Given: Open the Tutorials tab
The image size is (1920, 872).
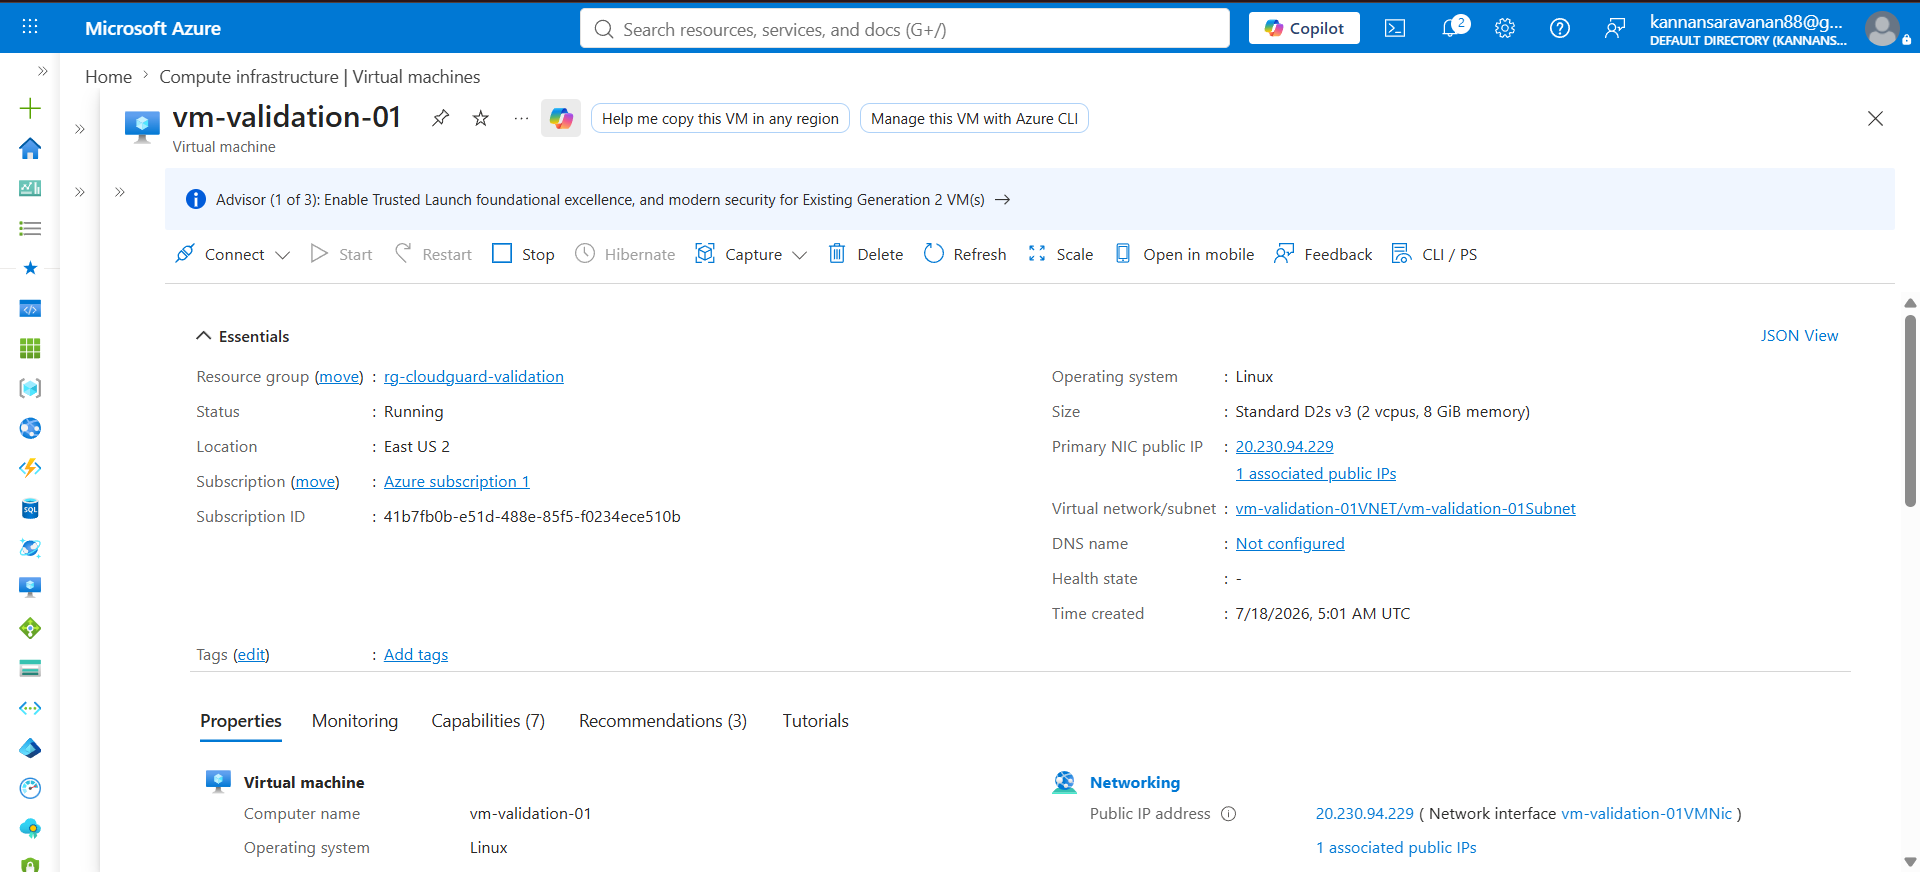Looking at the screenshot, I should click(x=816, y=721).
